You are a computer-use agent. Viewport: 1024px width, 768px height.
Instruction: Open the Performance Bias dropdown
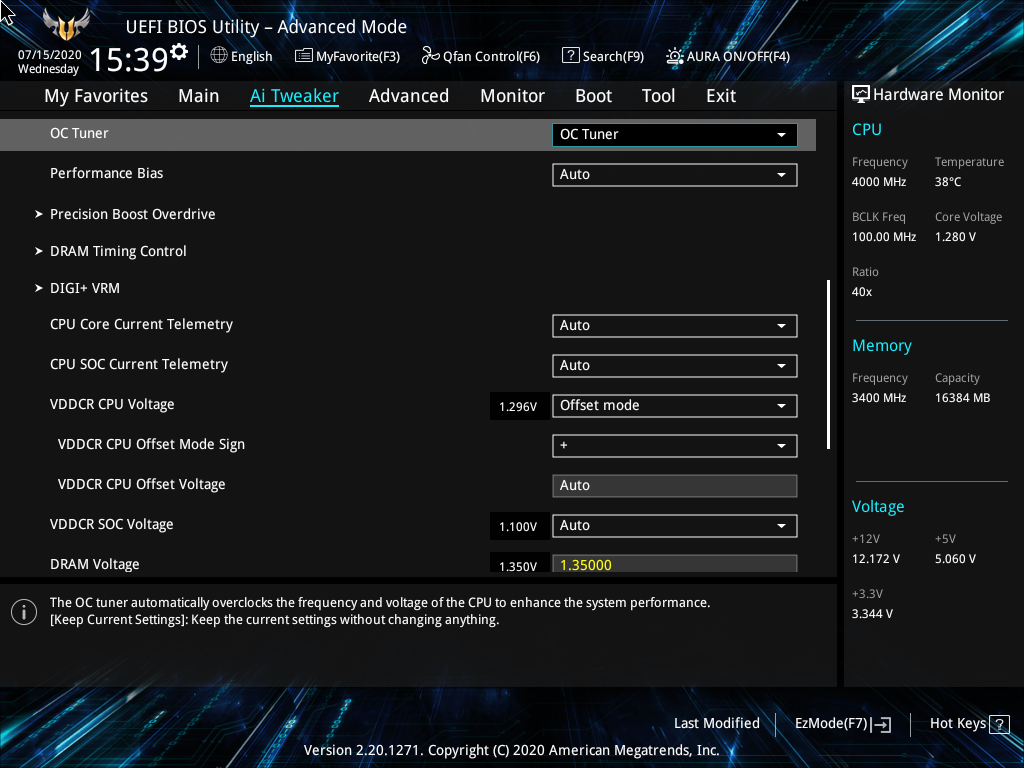[x=675, y=174]
